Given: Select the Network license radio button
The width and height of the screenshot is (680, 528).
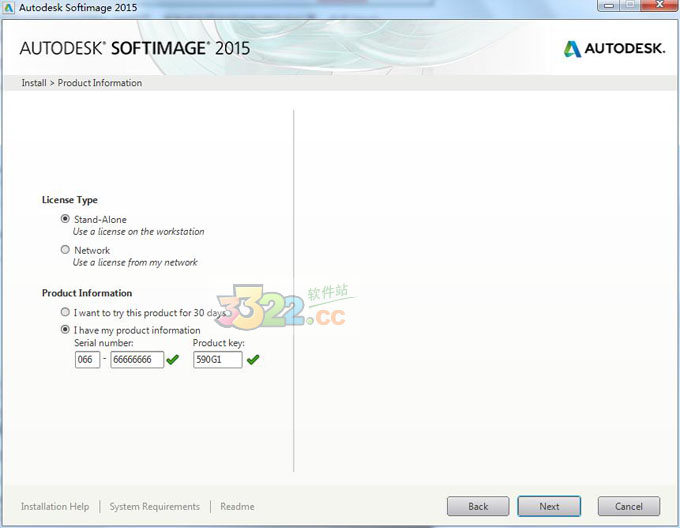Looking at the screenshot, I should 65,250.
